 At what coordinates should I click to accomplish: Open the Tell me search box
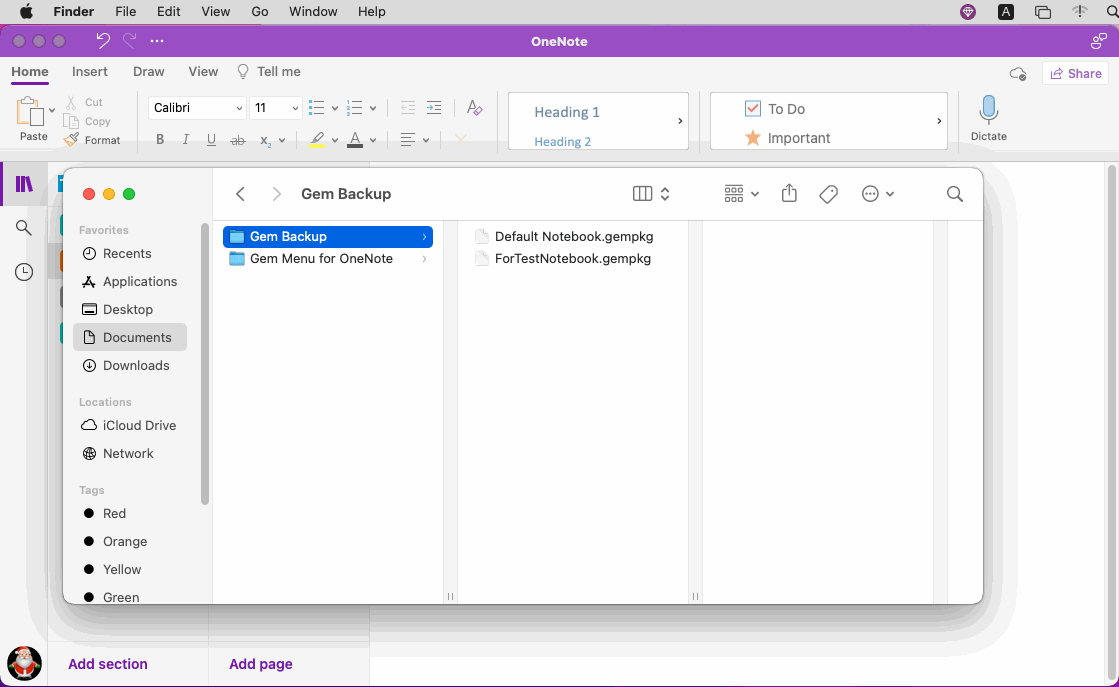tap(268, 71)
